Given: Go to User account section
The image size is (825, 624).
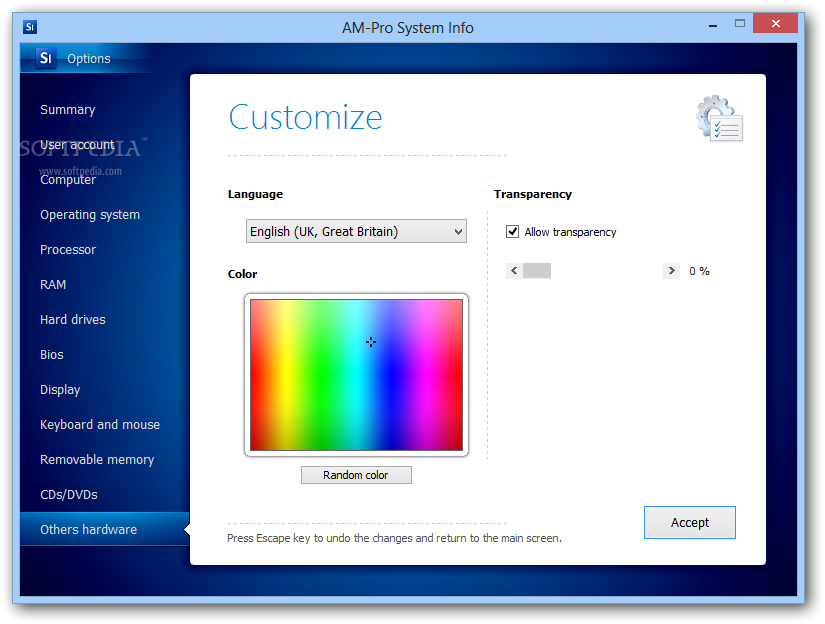Looking at the screenshot, I should [x=77, y=145].
